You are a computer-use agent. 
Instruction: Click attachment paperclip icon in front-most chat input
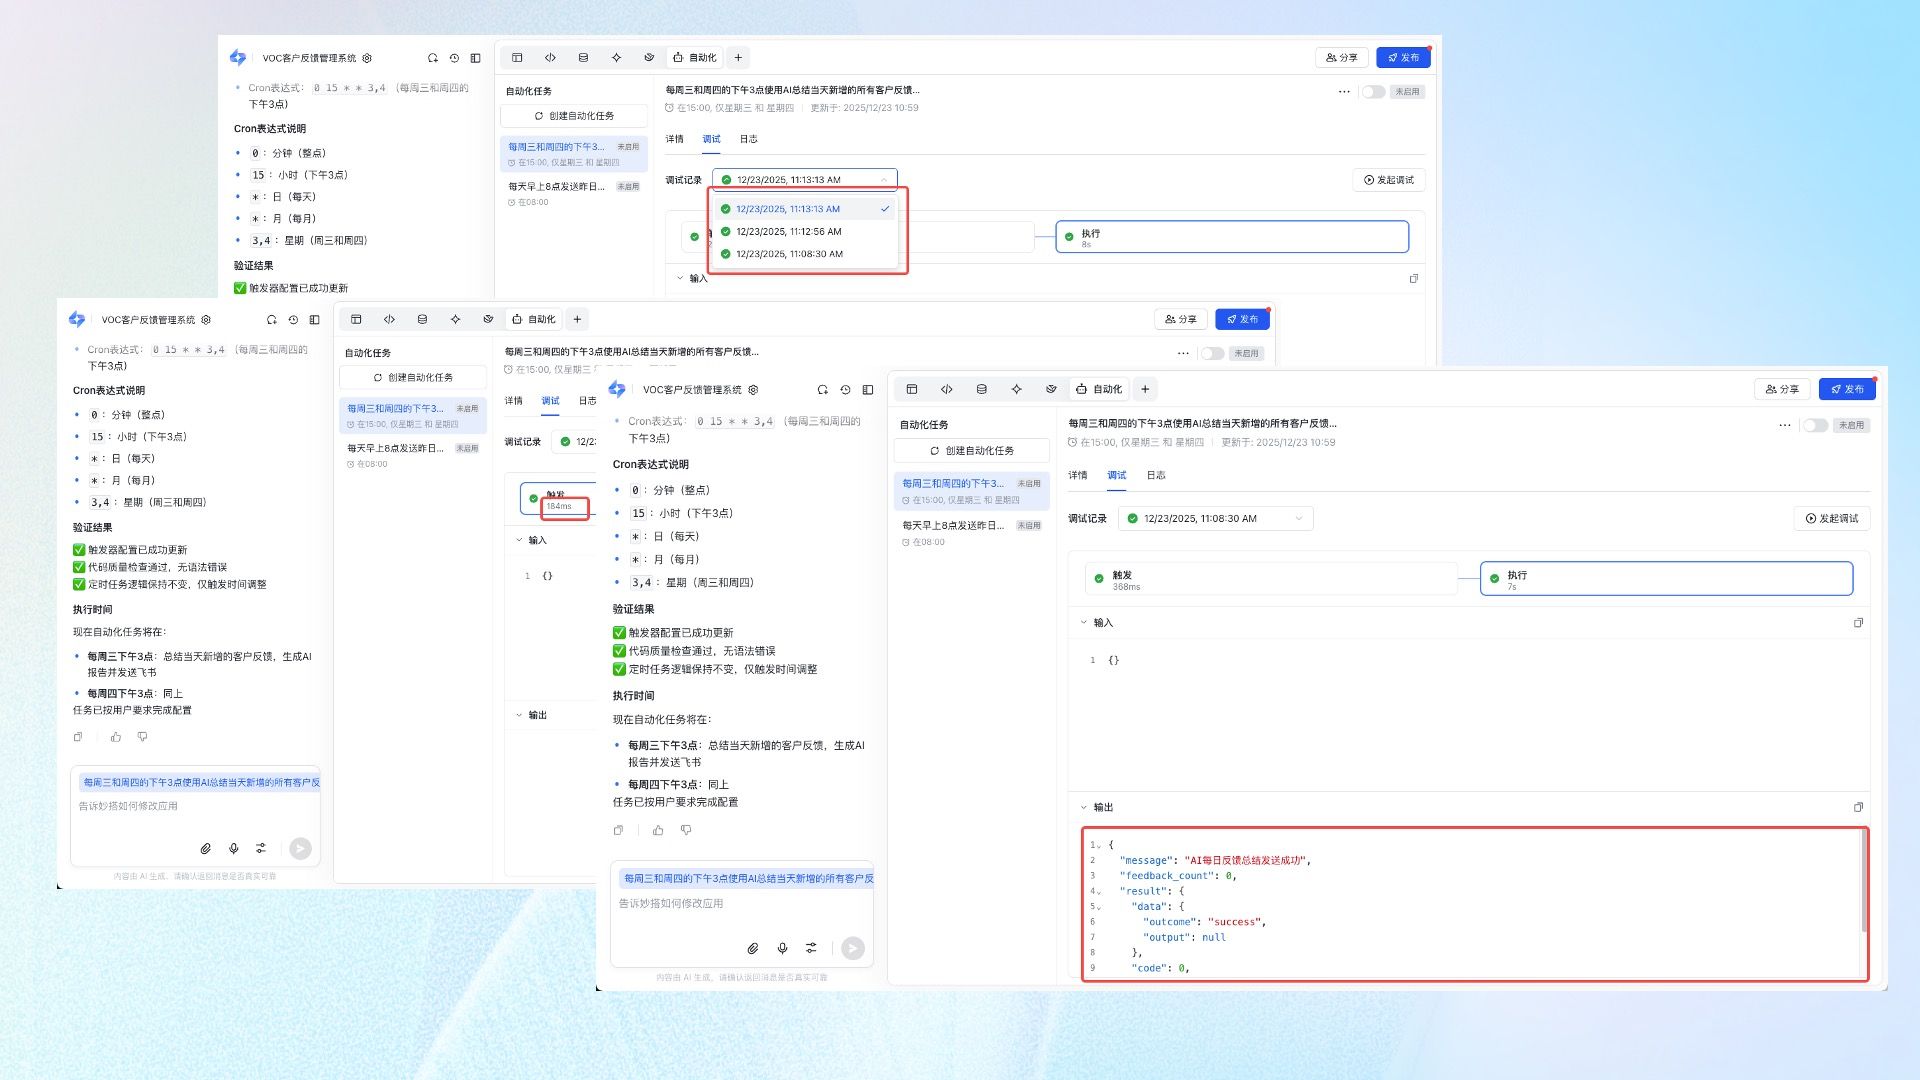tap(752, 948)
